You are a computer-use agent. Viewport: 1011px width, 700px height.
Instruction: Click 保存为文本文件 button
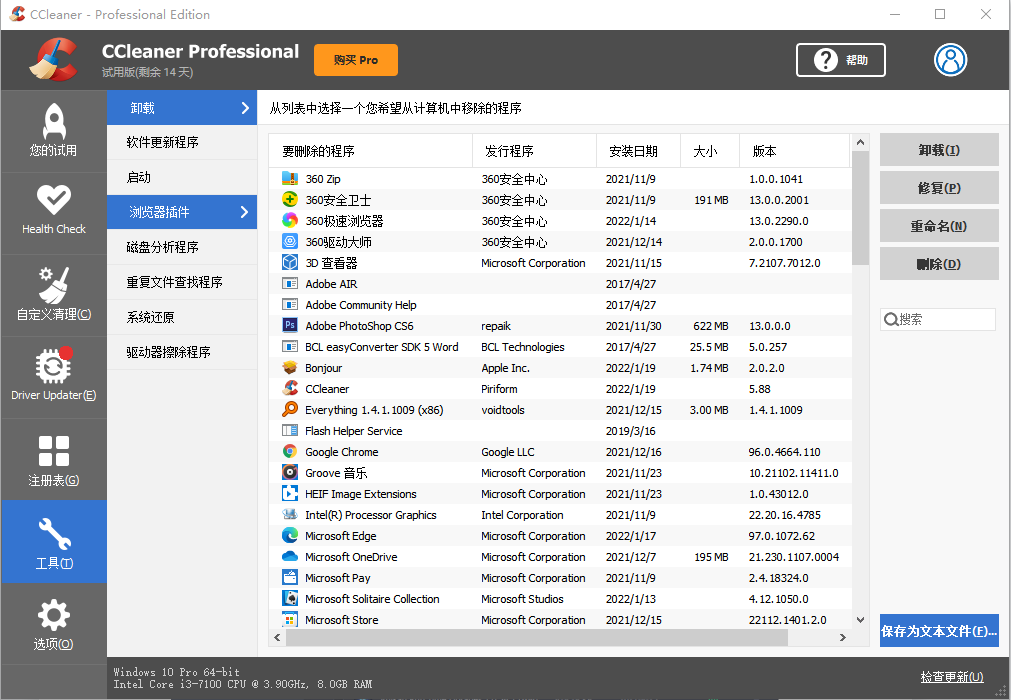click(x=939, y=631)
